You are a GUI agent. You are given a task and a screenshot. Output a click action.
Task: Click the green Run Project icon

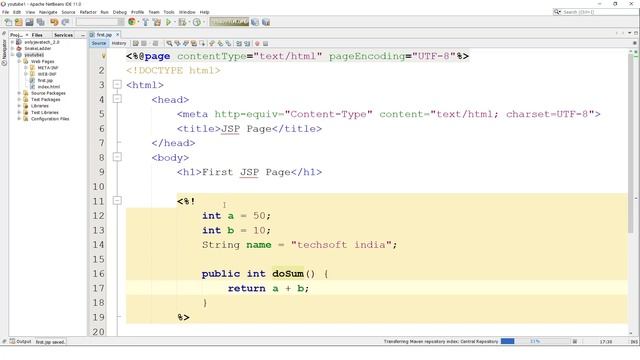tap(168, 22)
